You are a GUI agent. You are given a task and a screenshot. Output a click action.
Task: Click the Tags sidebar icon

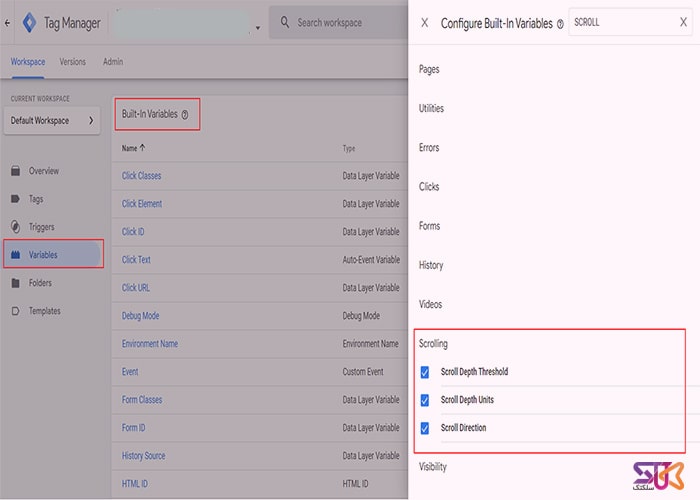(15, 199)
